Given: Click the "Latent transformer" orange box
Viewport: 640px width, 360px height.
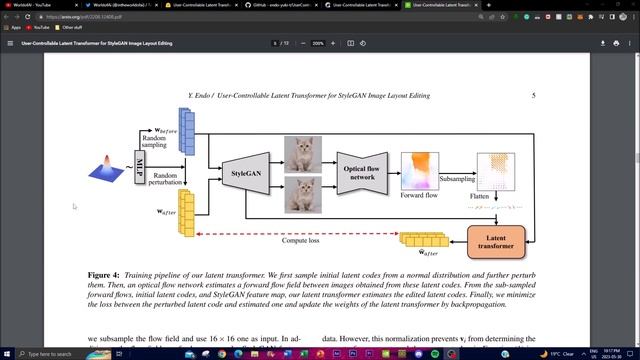Looking at the screenshot, I should coord(496,242).
